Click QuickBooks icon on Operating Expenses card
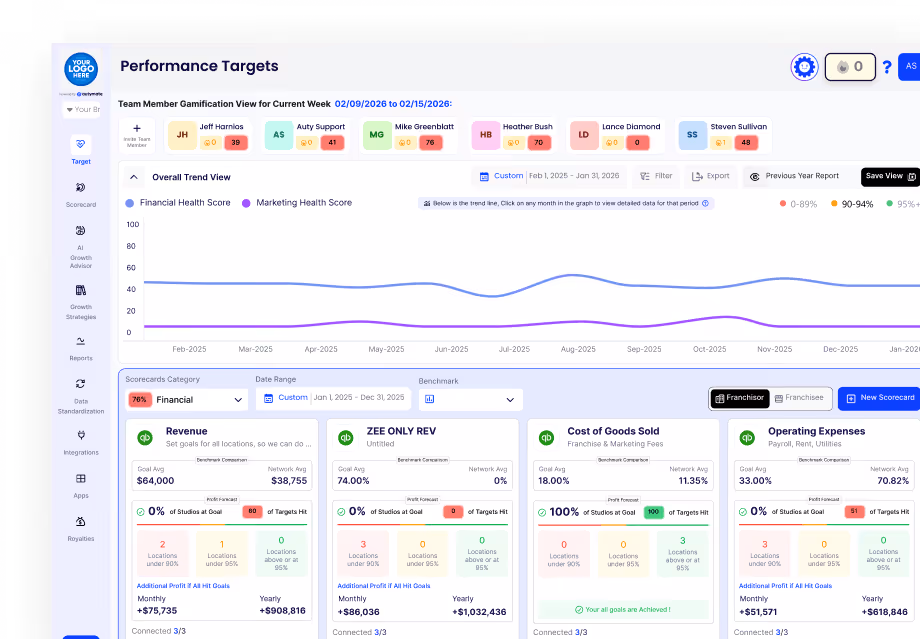The image size is (920, 639). pos(747,437)
